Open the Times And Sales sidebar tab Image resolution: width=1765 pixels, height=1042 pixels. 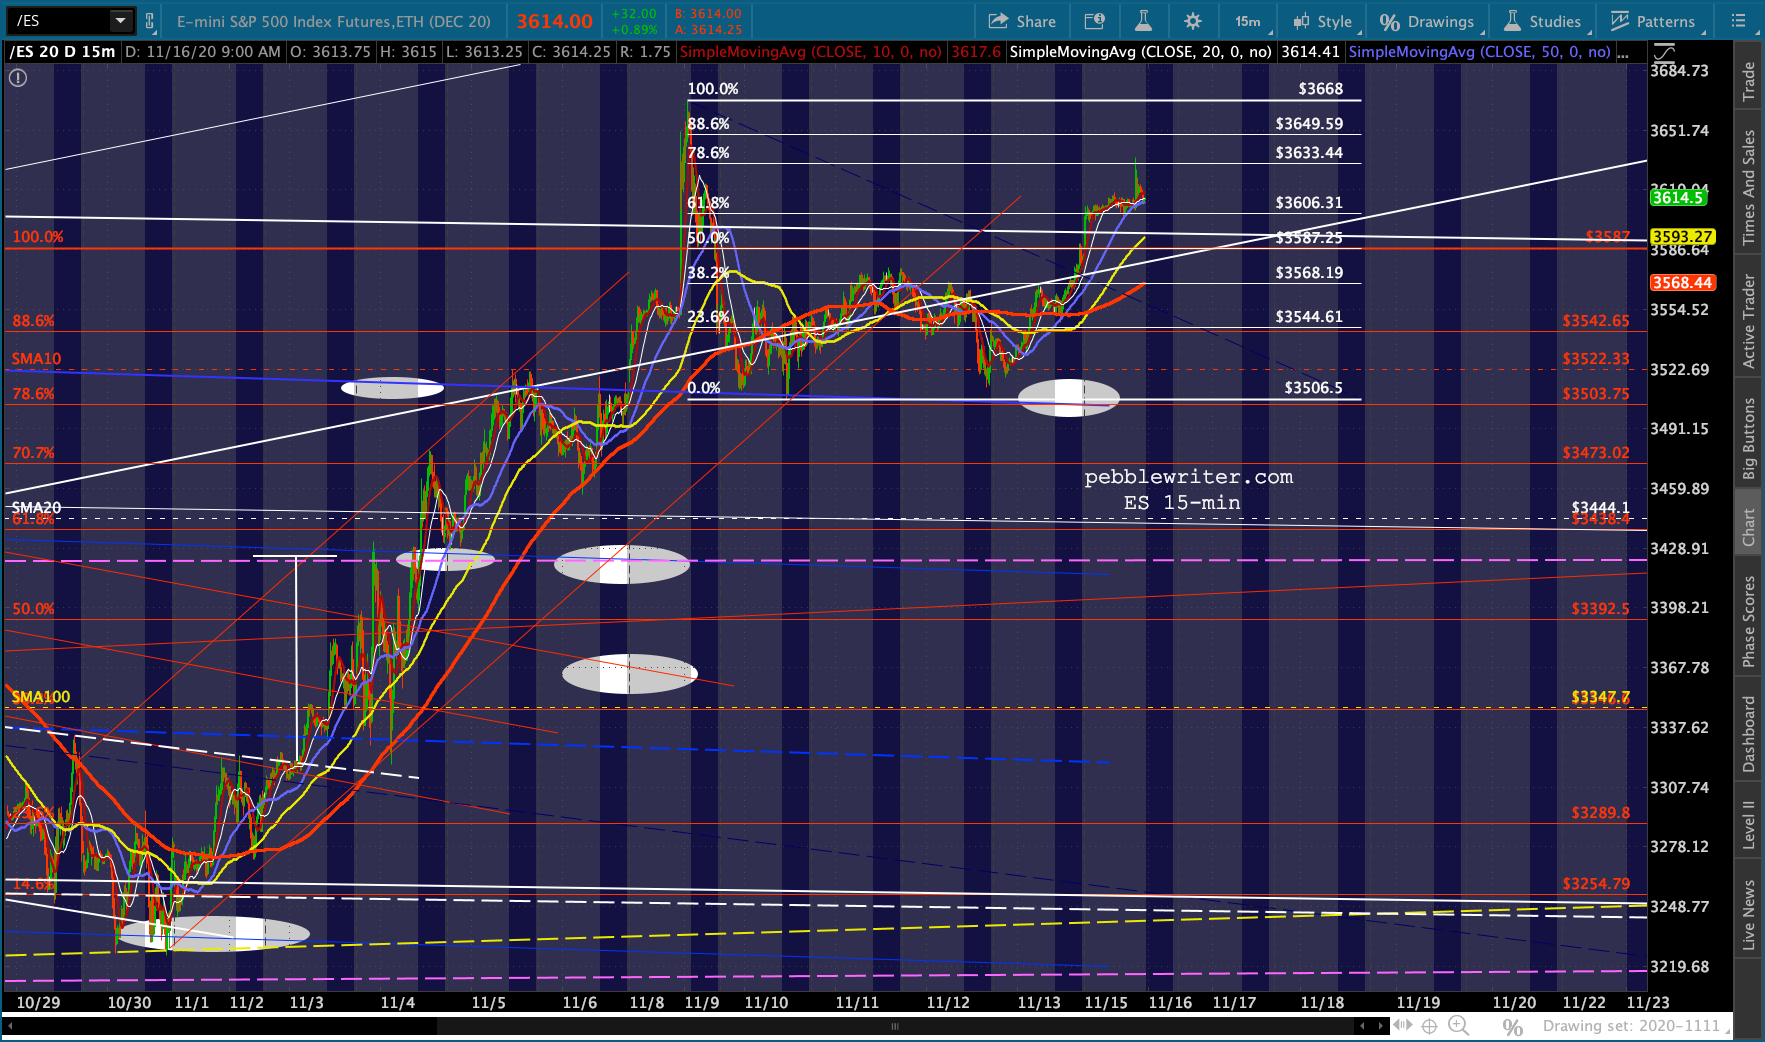click(1749, 187)
